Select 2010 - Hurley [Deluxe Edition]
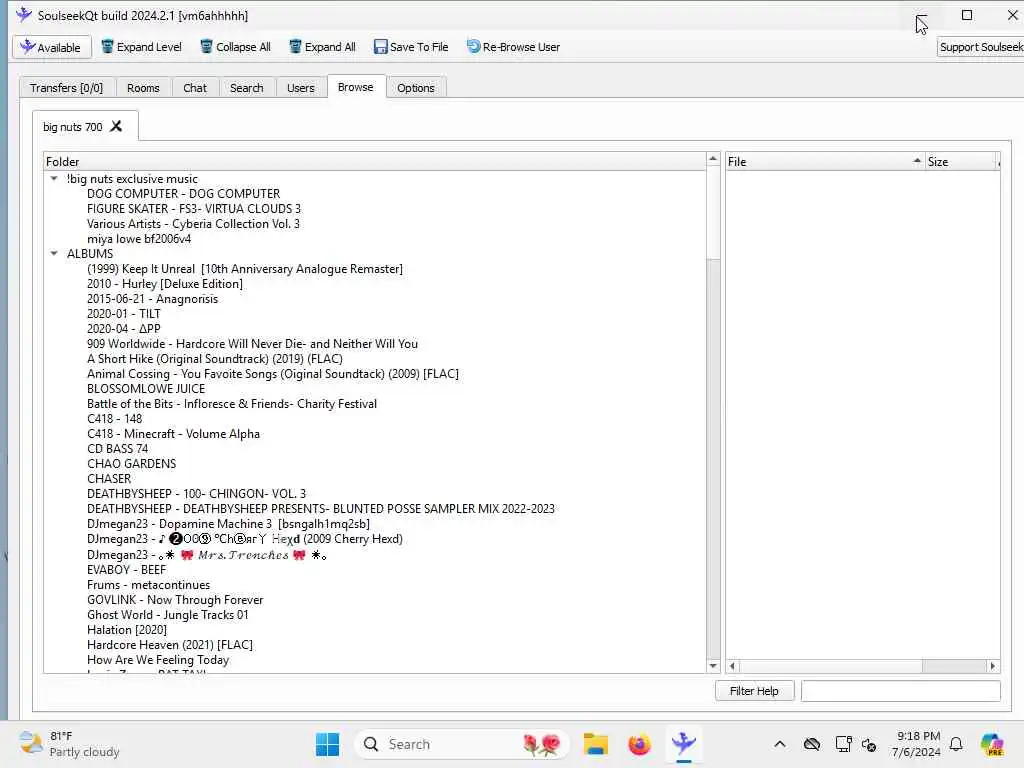This screenshot has width=1024, height=768. coord(165,284)
